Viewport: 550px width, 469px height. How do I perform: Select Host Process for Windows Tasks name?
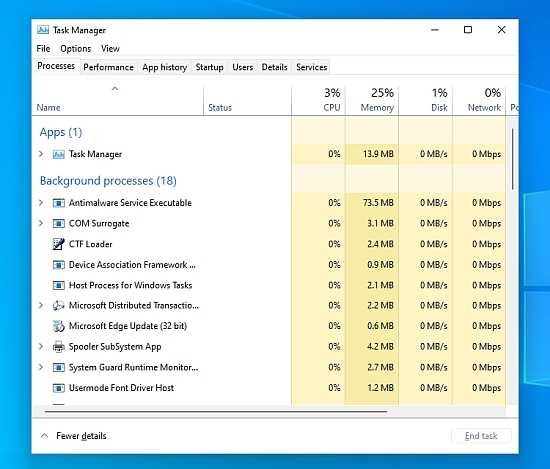pyautogui.click(x=130, y=285)
